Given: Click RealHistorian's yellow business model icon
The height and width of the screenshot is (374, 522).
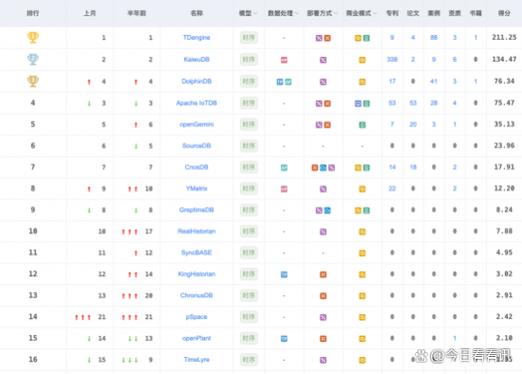Looking at the screenshot, I should pos(362,232).
